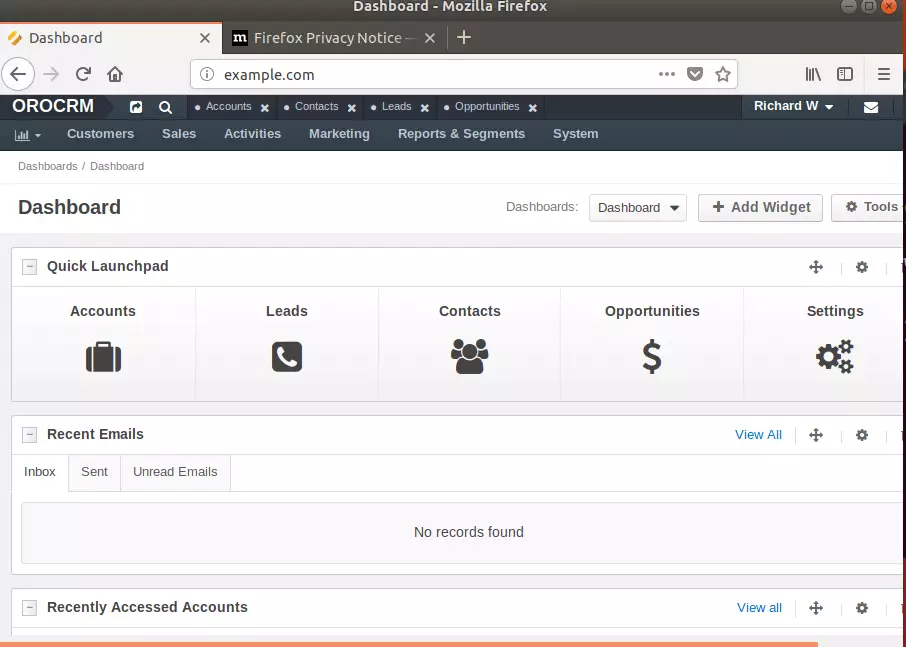This screenshot has height=647, width=906.
Task: Open the pinned Leads page tab
Action: 396,107
